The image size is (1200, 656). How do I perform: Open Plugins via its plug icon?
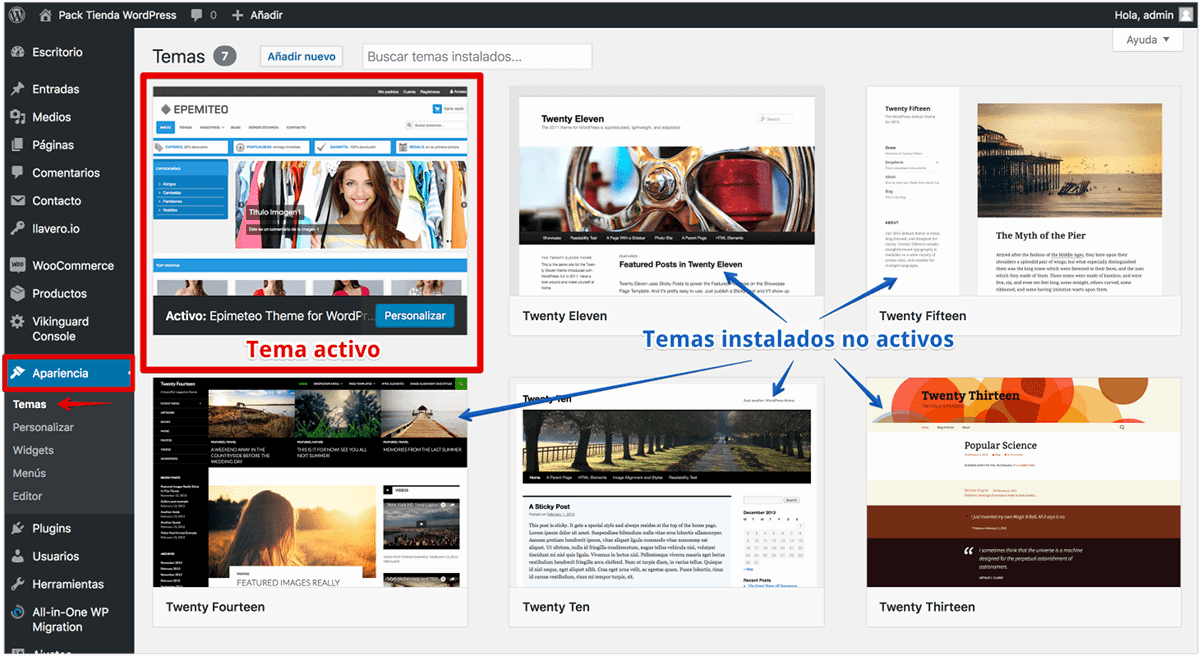(x=18, y=528)
